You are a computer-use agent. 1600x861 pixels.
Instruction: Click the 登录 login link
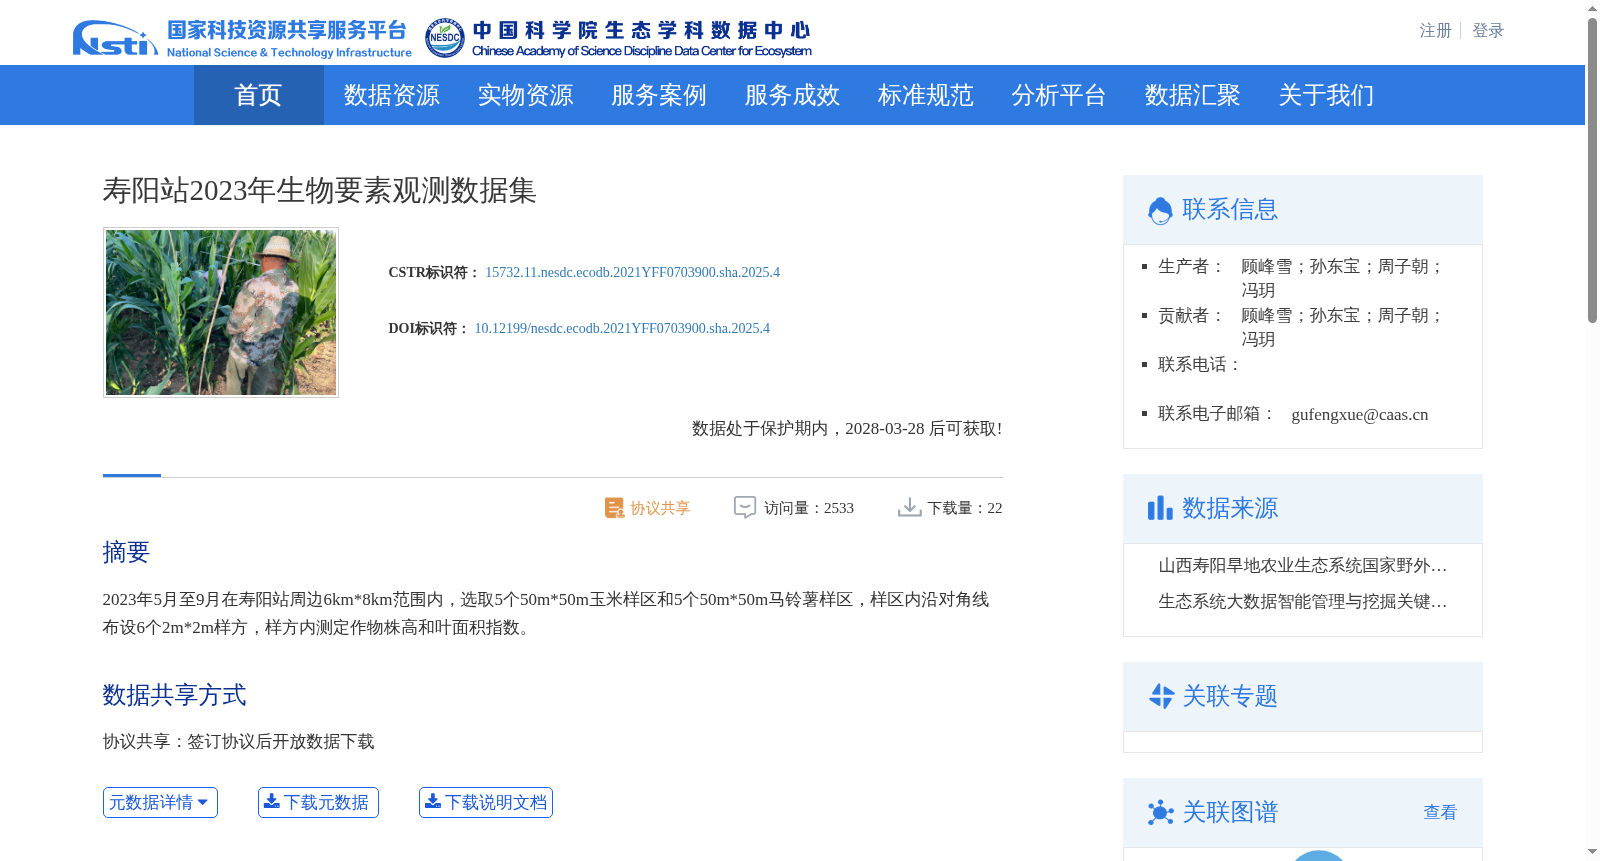(x=1488, y=31)
